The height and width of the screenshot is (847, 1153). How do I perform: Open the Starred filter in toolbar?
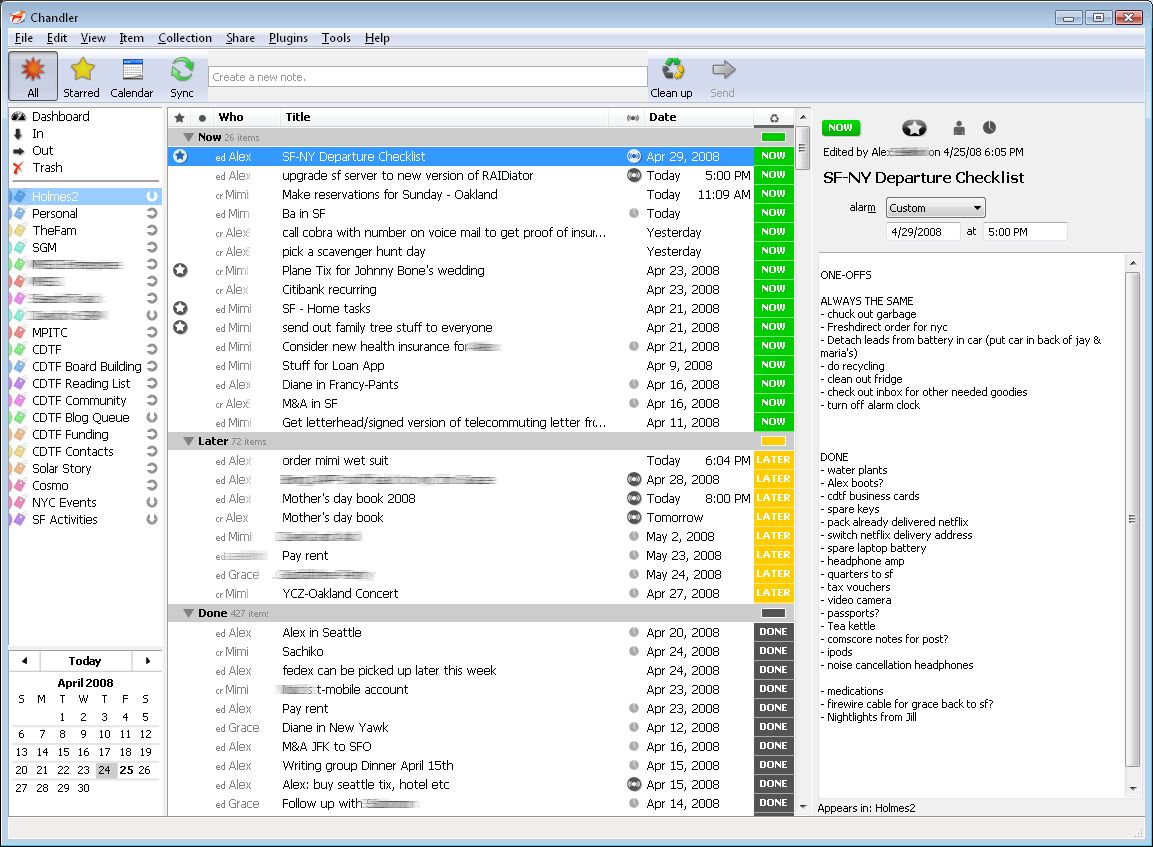[81, 75]
